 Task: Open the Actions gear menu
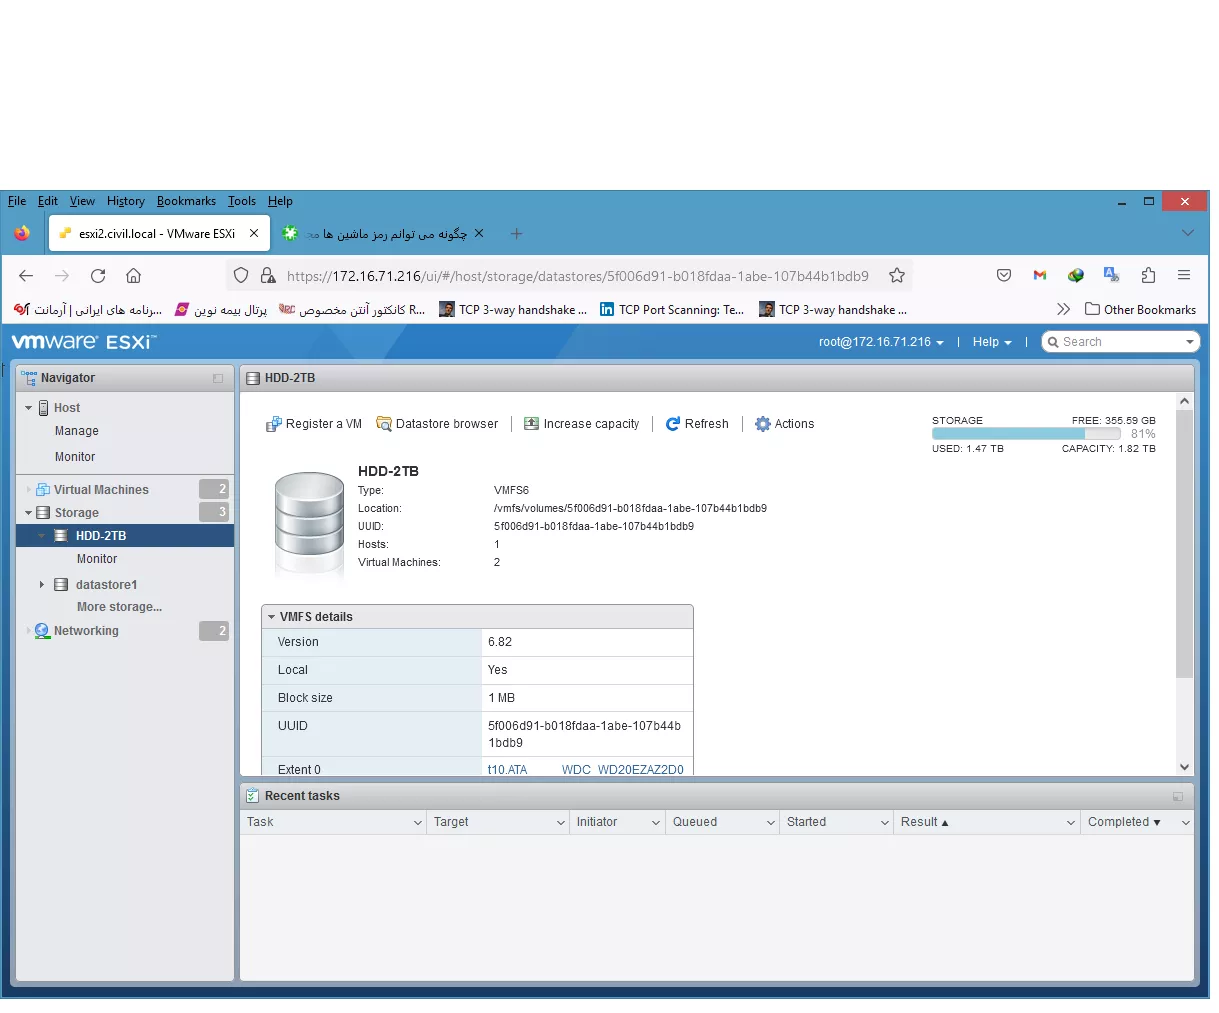[785, 424]
